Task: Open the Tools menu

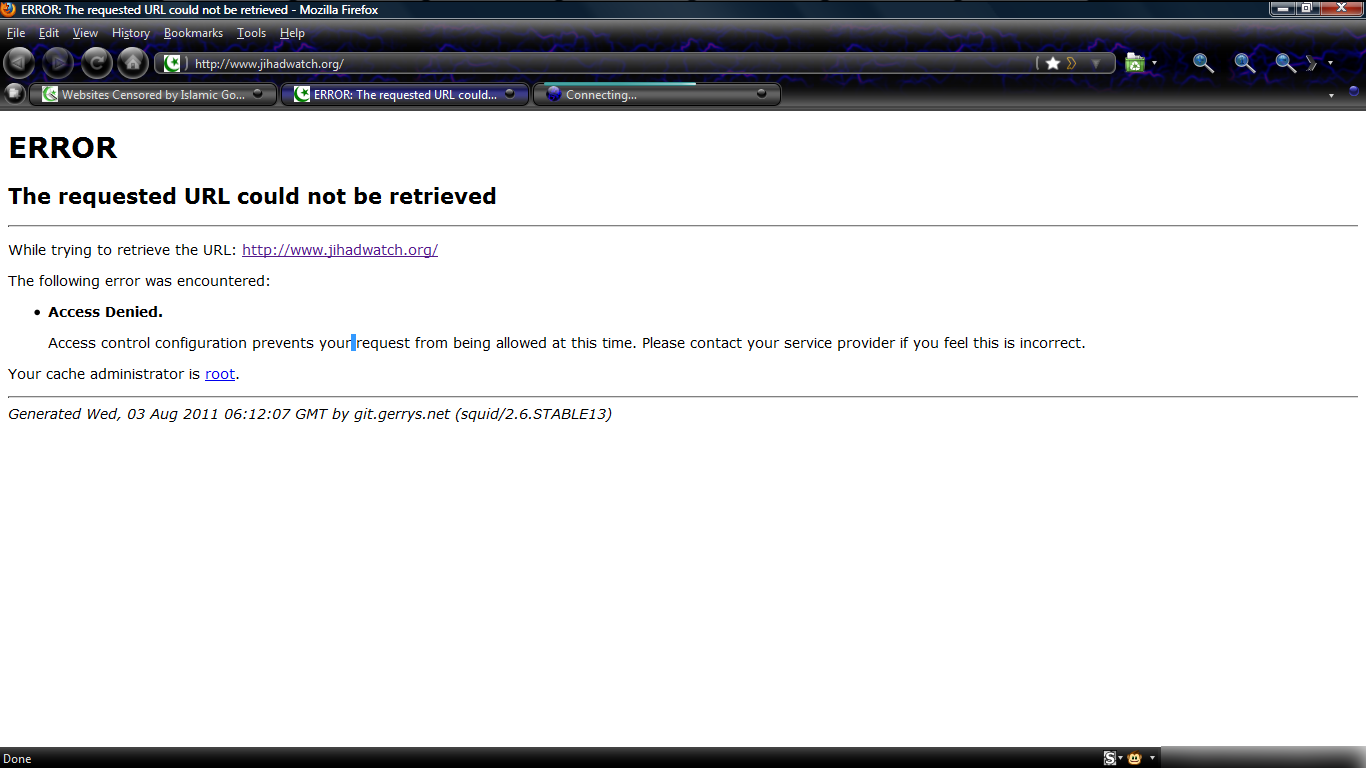Action: point(251,33)
